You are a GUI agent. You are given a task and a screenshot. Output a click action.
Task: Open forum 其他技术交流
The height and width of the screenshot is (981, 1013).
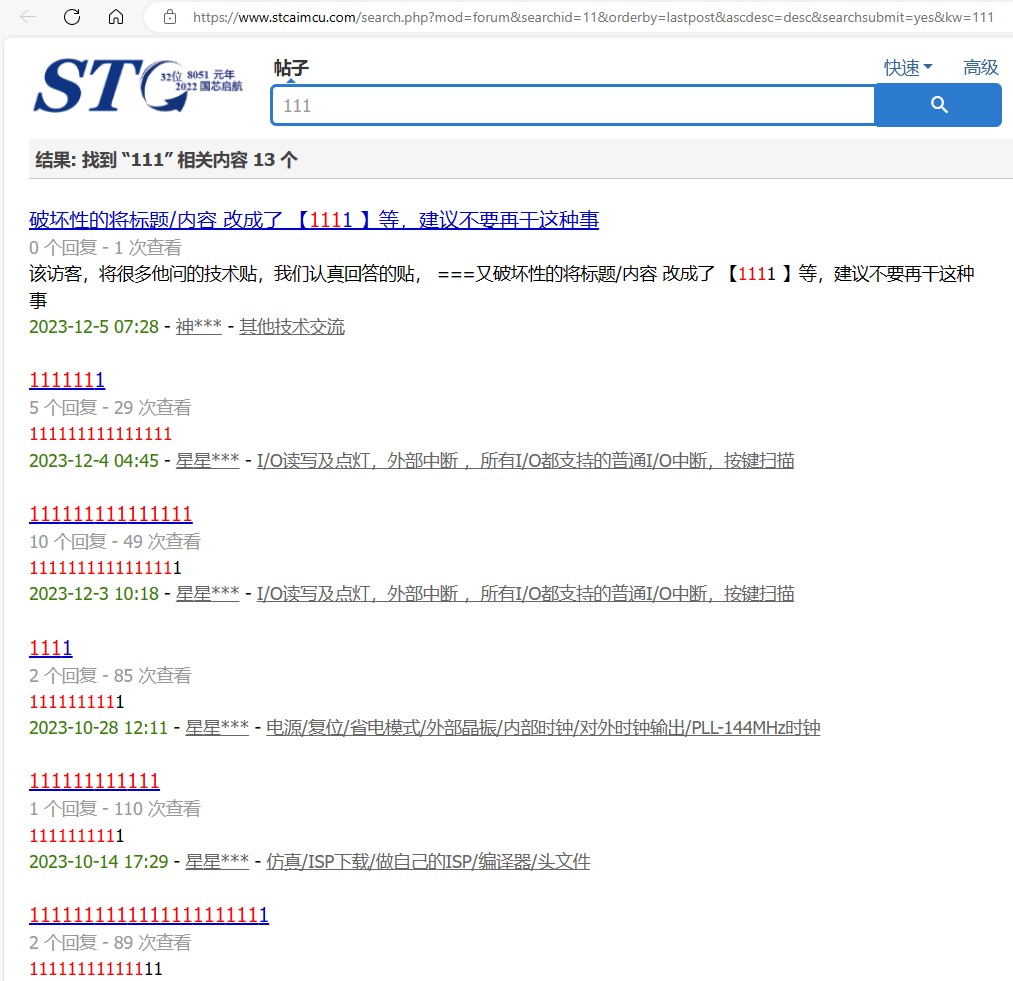(x=291, y=326)
